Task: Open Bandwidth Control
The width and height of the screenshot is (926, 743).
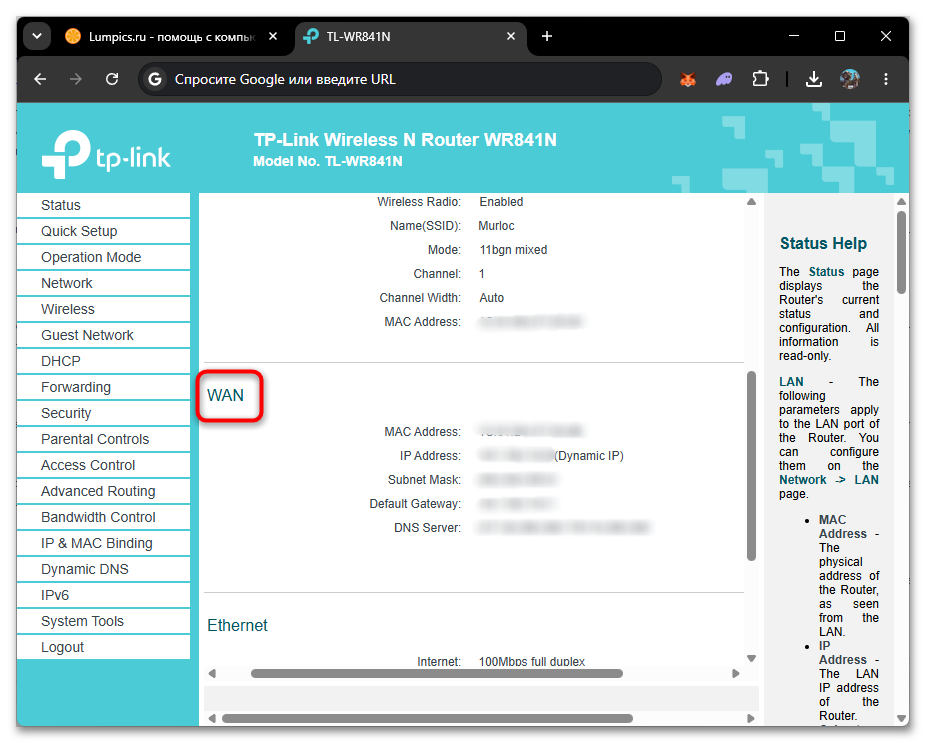Action: [x=103, y=517]
